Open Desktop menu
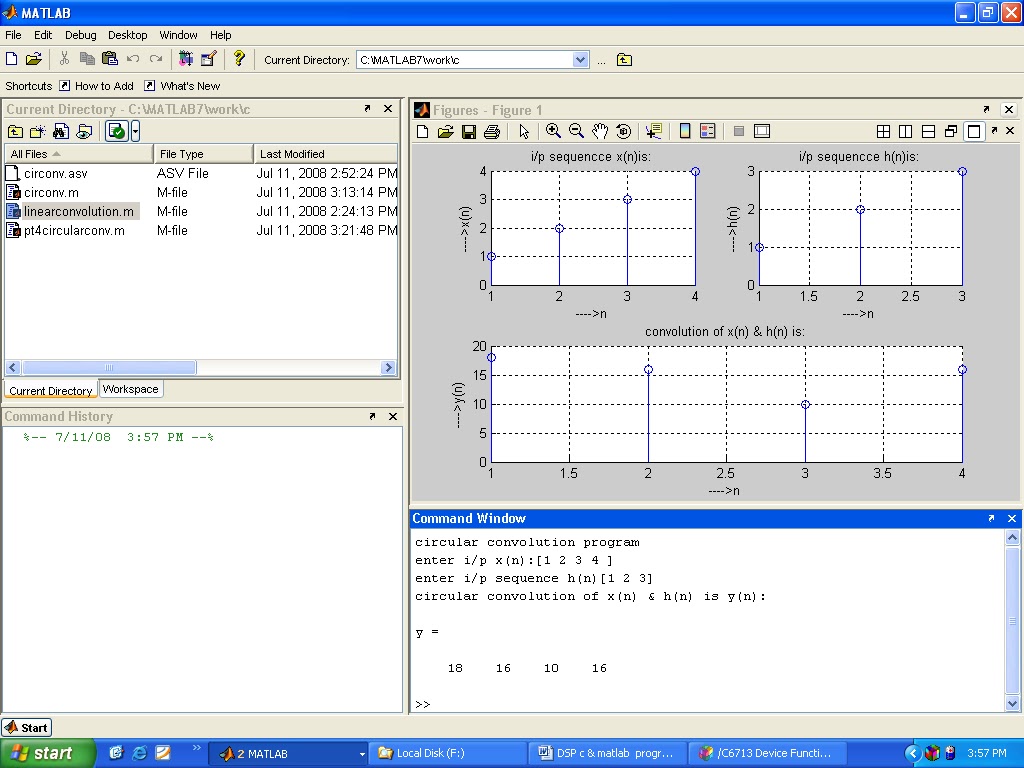The width and height of the screenshot is (1024, 768). coord(127,35)
